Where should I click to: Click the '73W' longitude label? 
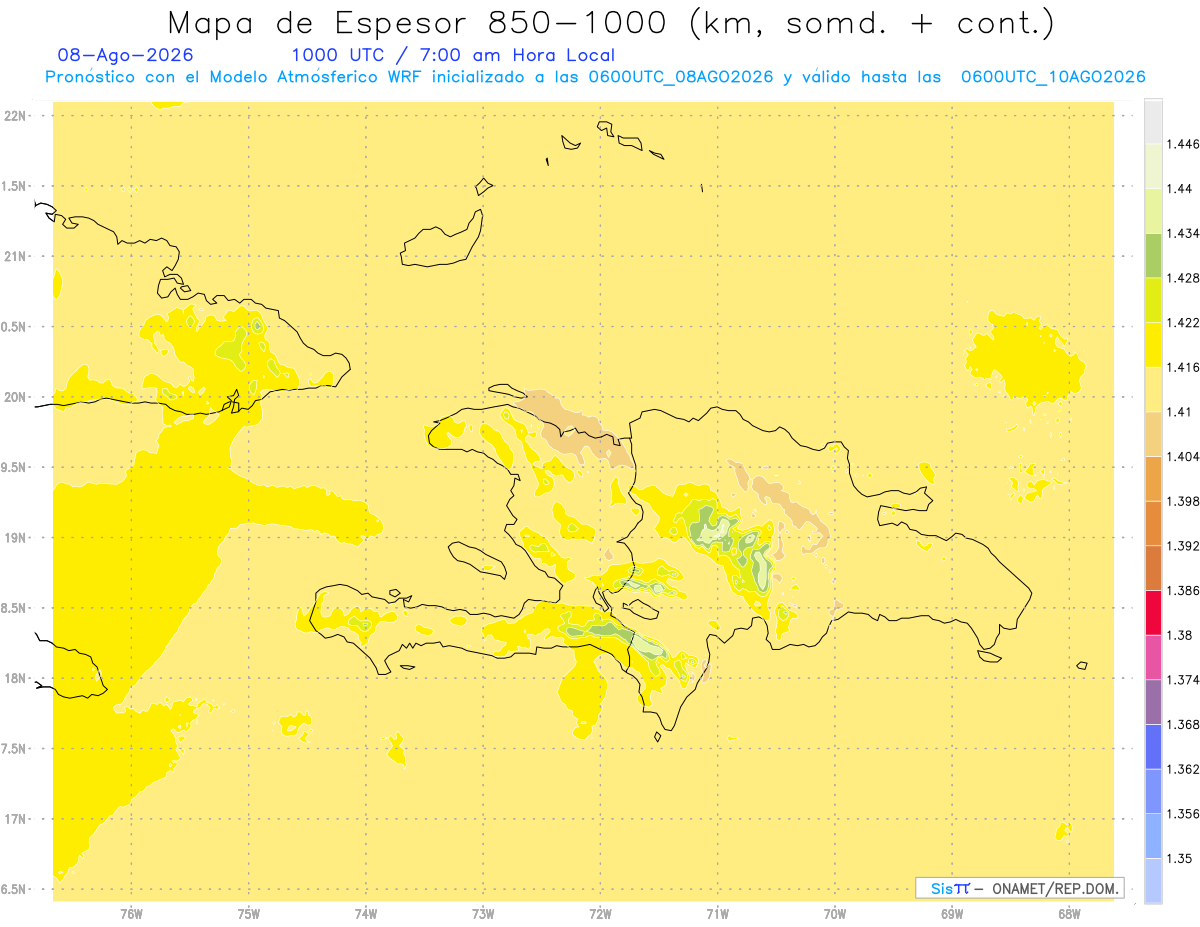(x=483, y=913)
